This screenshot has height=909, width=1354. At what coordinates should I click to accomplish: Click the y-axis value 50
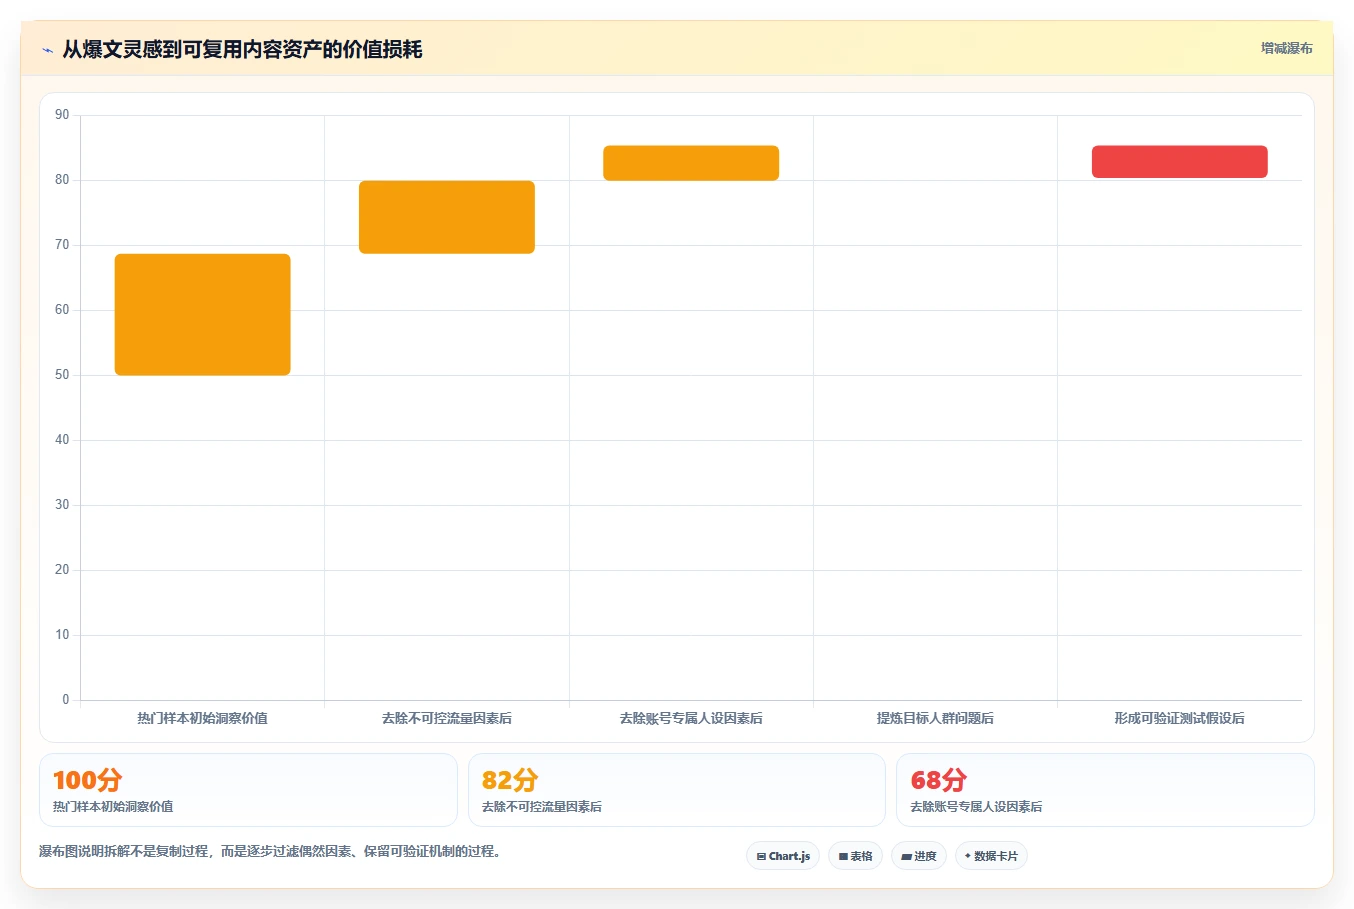pos(62,375)
